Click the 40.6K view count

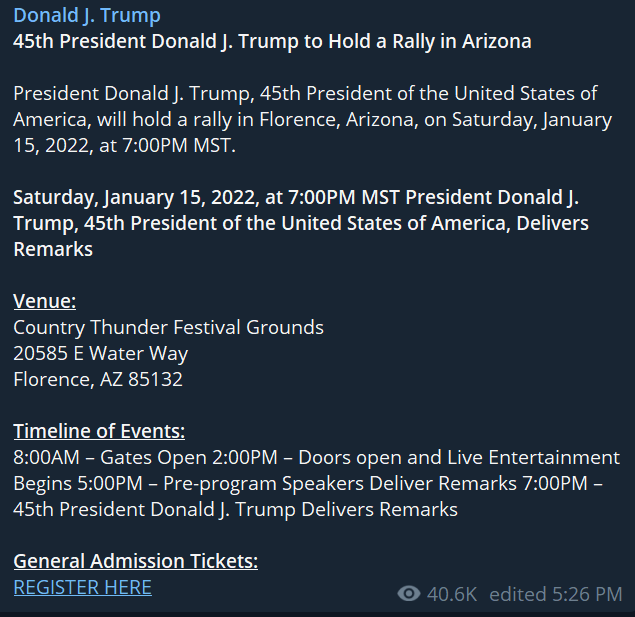click(452, 594)
